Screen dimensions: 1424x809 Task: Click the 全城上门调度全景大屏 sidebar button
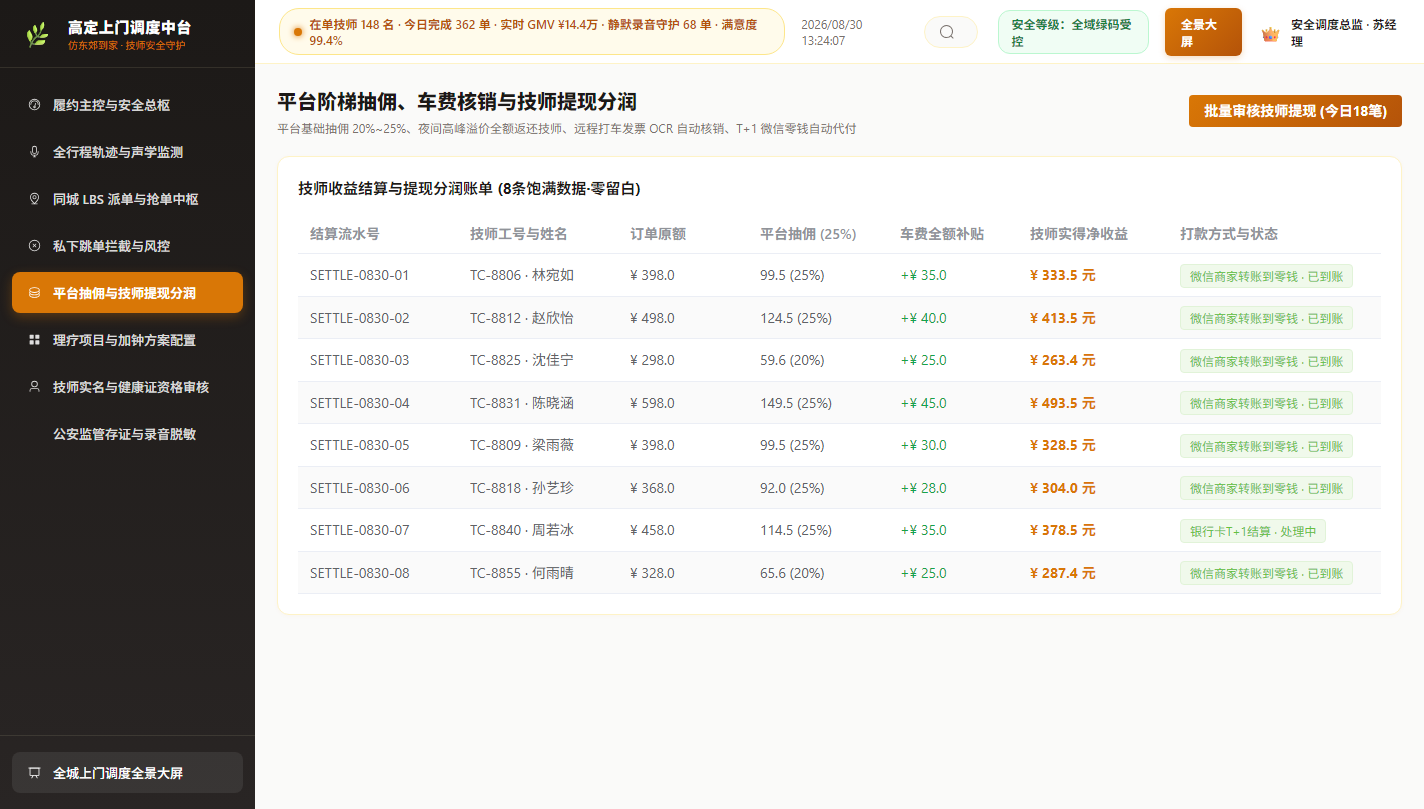coord(127,773)
